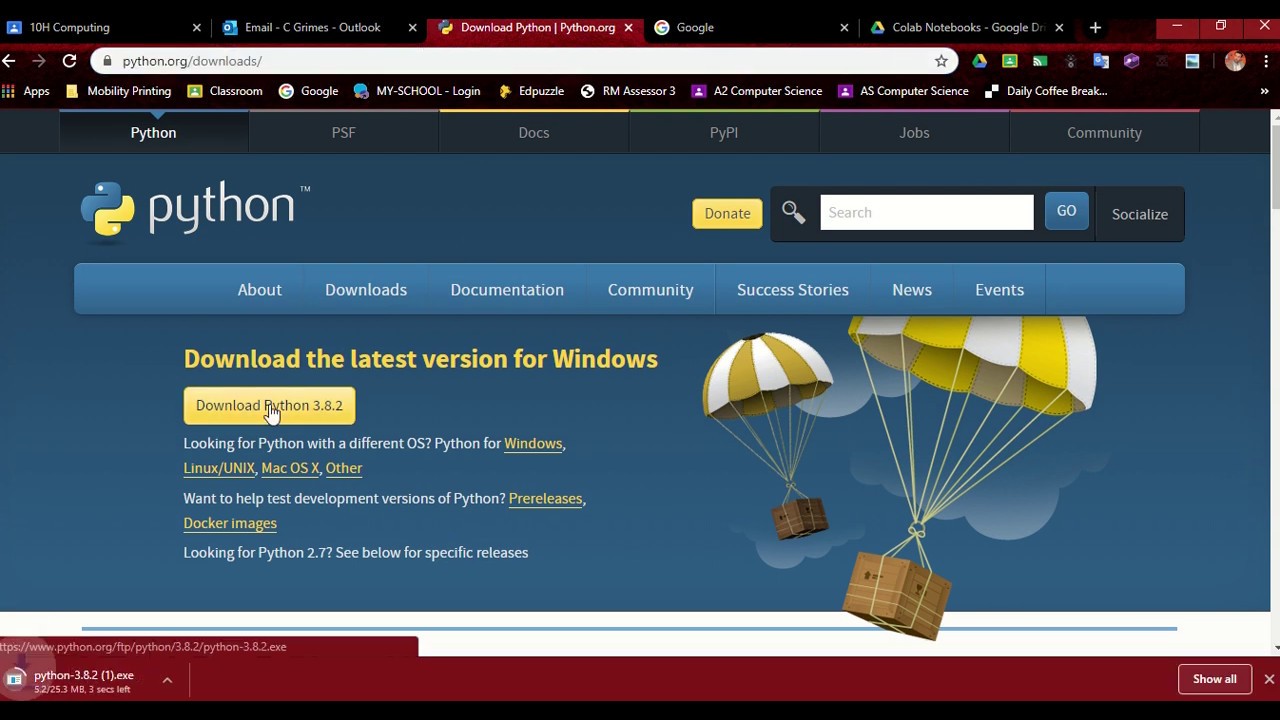Open the Chrome three-dot menu
The image size is (1280, 720).
click(x=1265, y=61)
